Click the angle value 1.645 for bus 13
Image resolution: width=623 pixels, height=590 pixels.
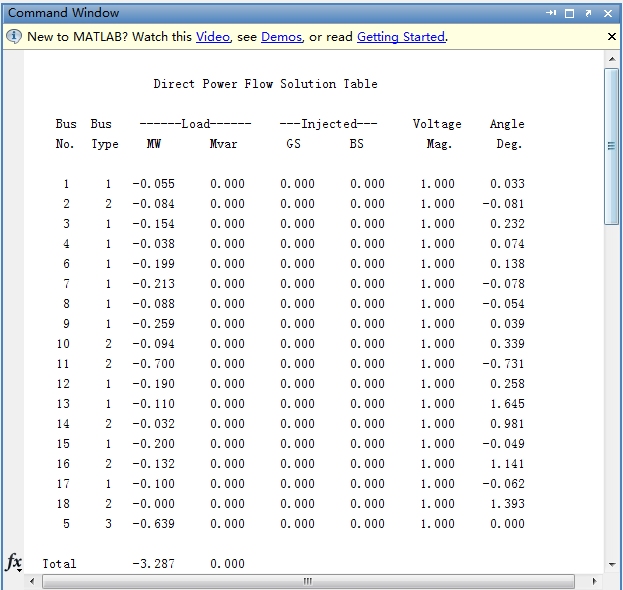point(507,404)
